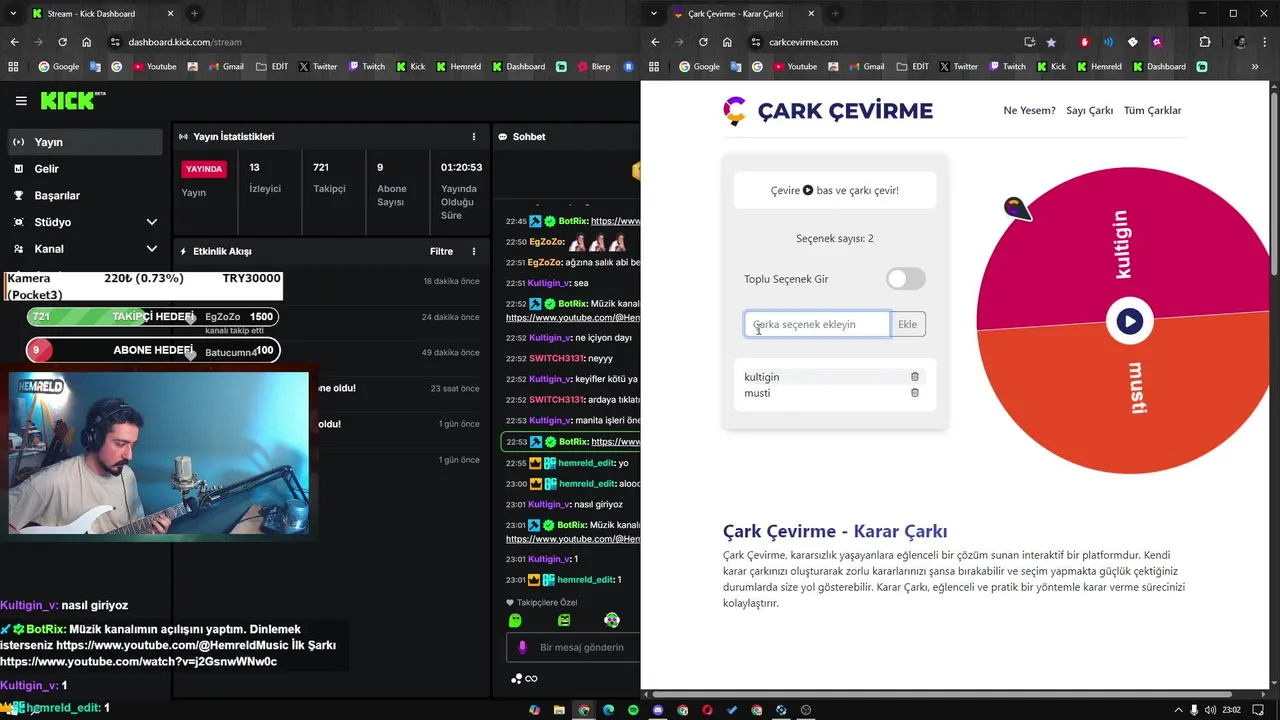This screenshot has width=1280, height=720.
Task: Open the Kick dashboard hamburger menu
Action: point(21,101)
